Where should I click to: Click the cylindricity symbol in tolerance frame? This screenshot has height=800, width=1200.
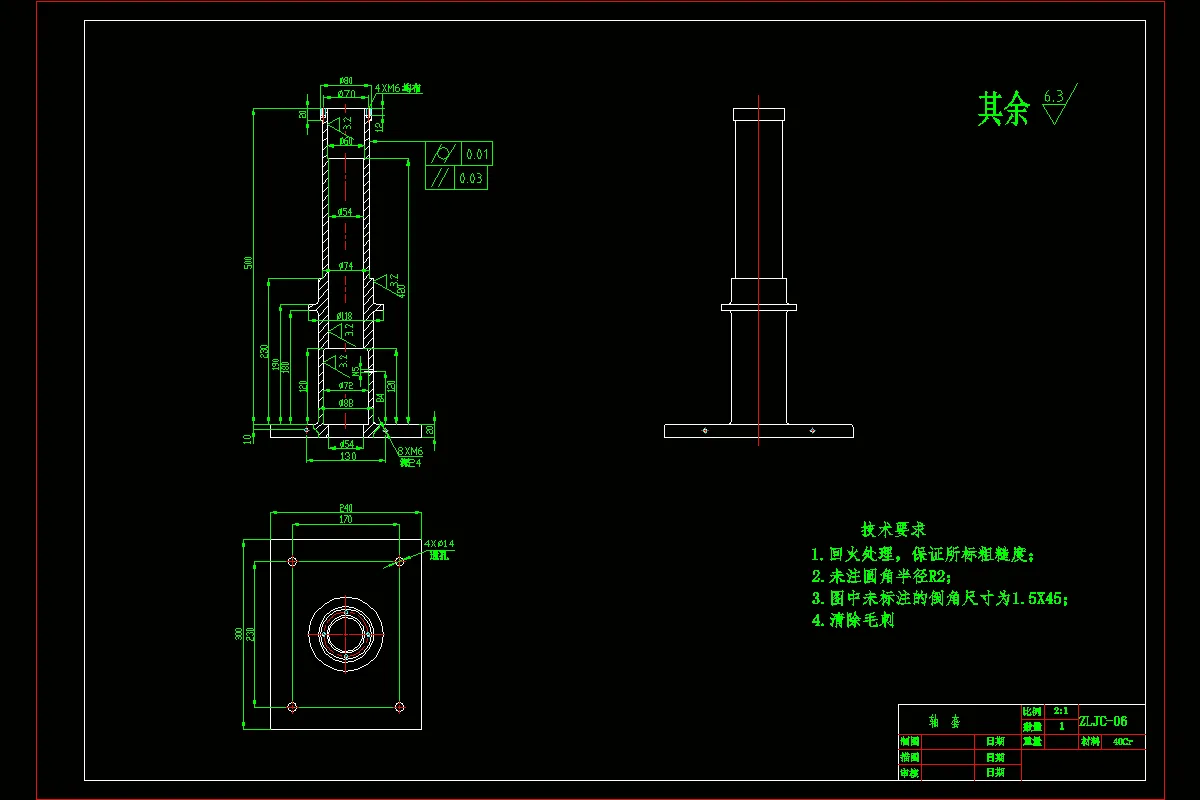(442, 154)
